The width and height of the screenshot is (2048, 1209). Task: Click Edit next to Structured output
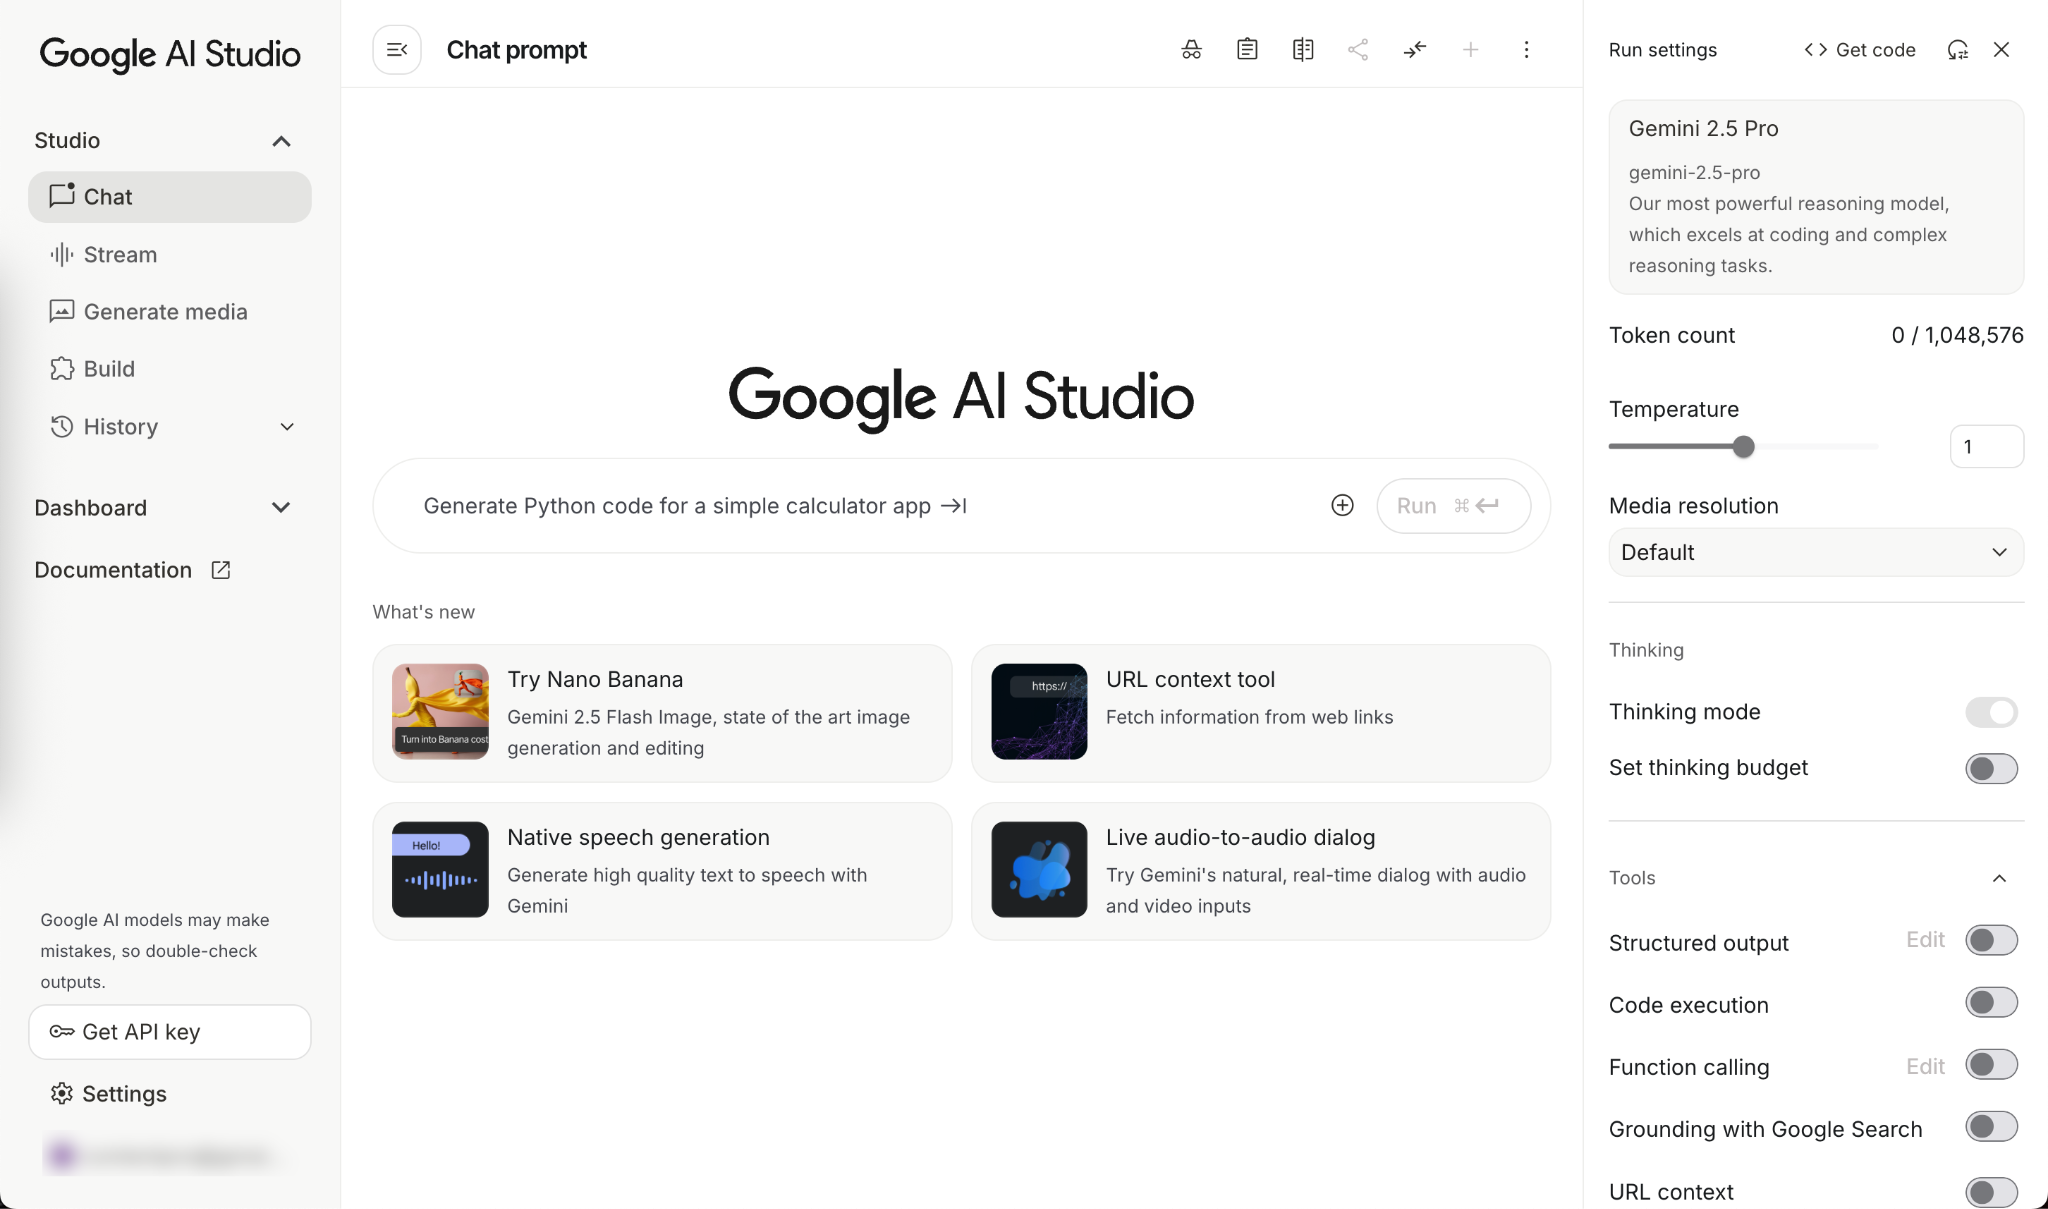click(x=1925, y=940)
